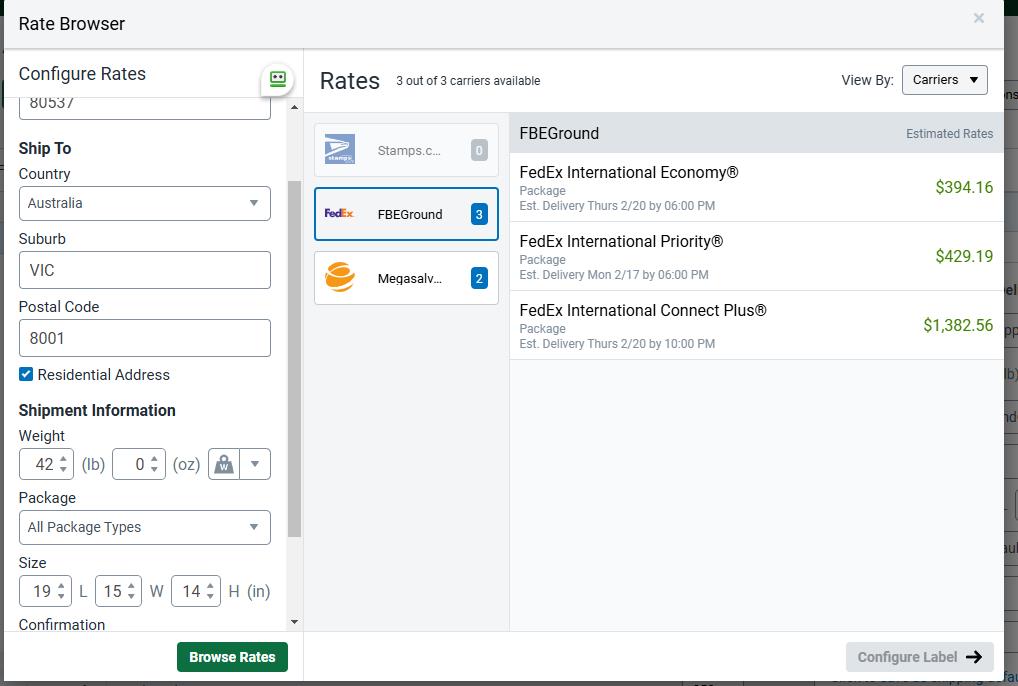Choose FedEx International Economy rate
Viewport: 1018px width, 686px height.
point(756,188)
